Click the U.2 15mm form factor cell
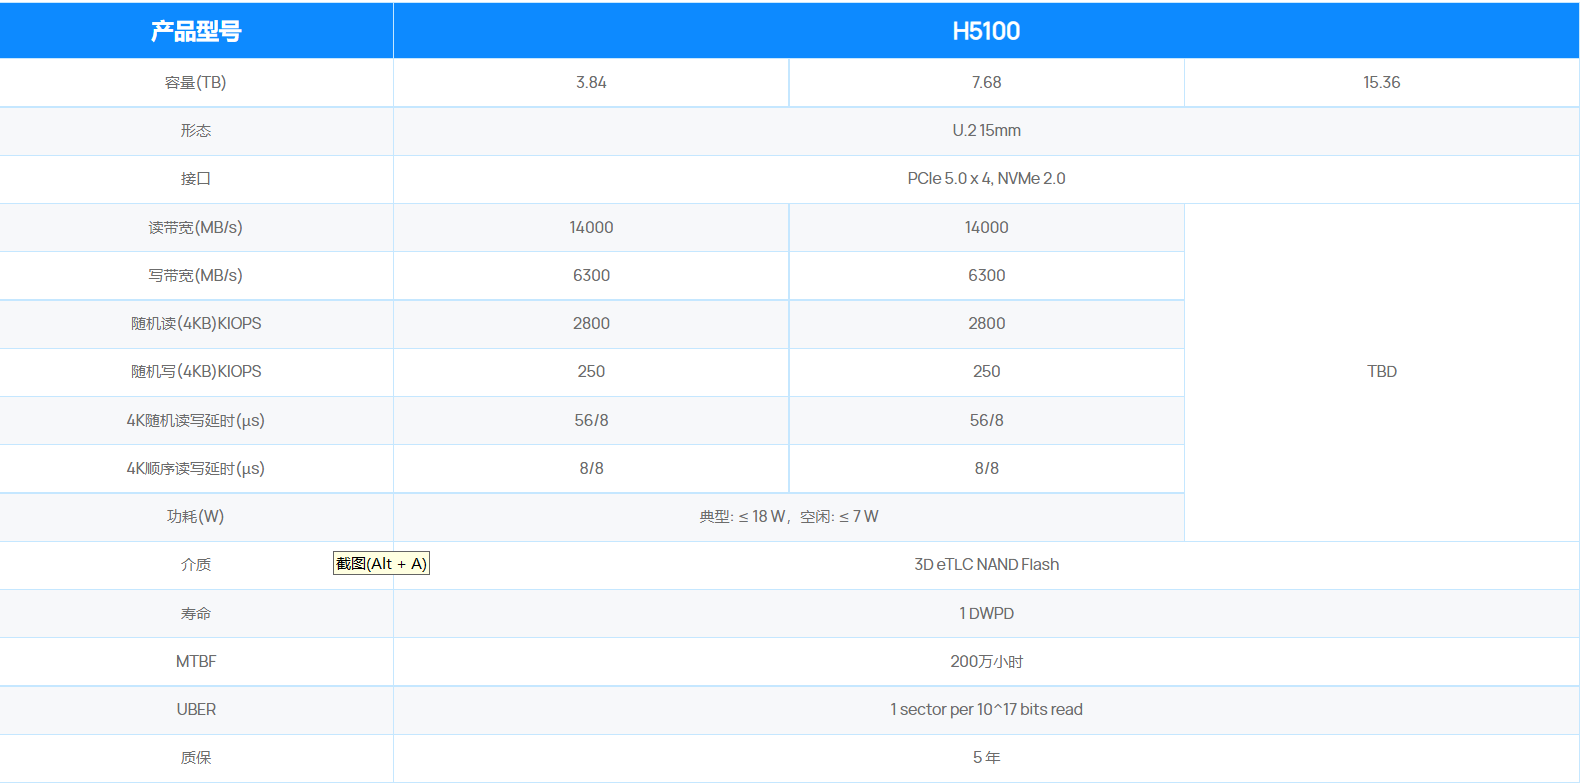1585x784 pixels. tap(986, 131)
